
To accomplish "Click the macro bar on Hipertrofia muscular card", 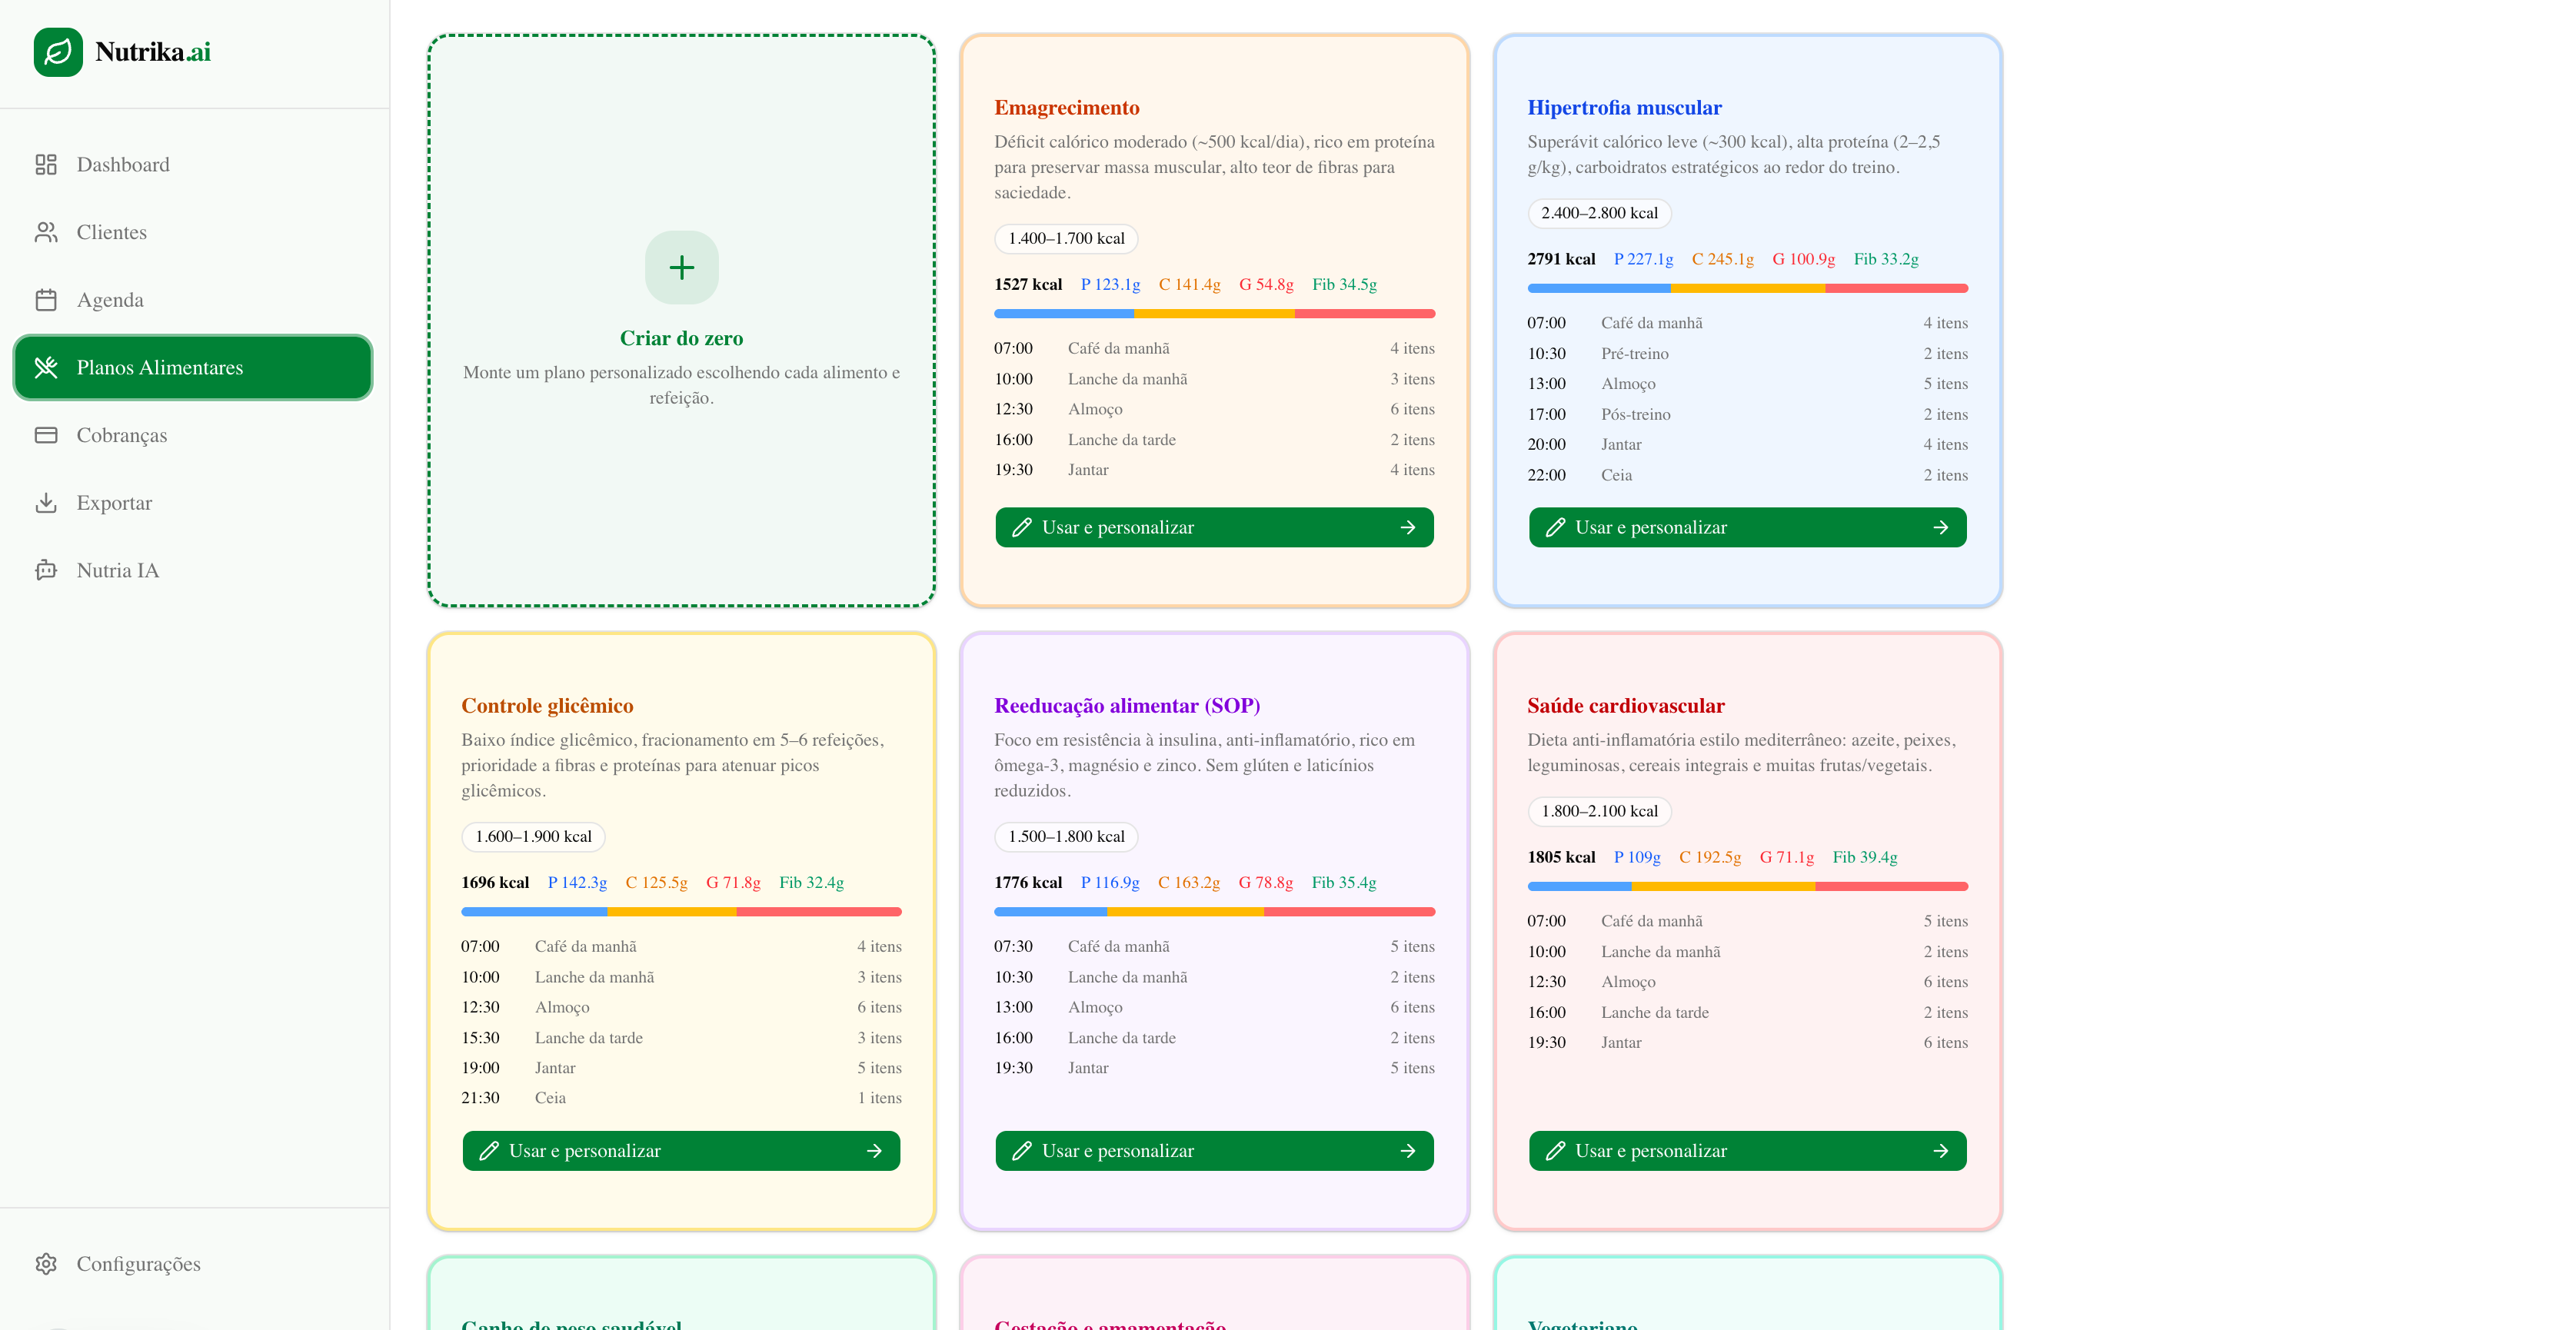I will 1748,289.
